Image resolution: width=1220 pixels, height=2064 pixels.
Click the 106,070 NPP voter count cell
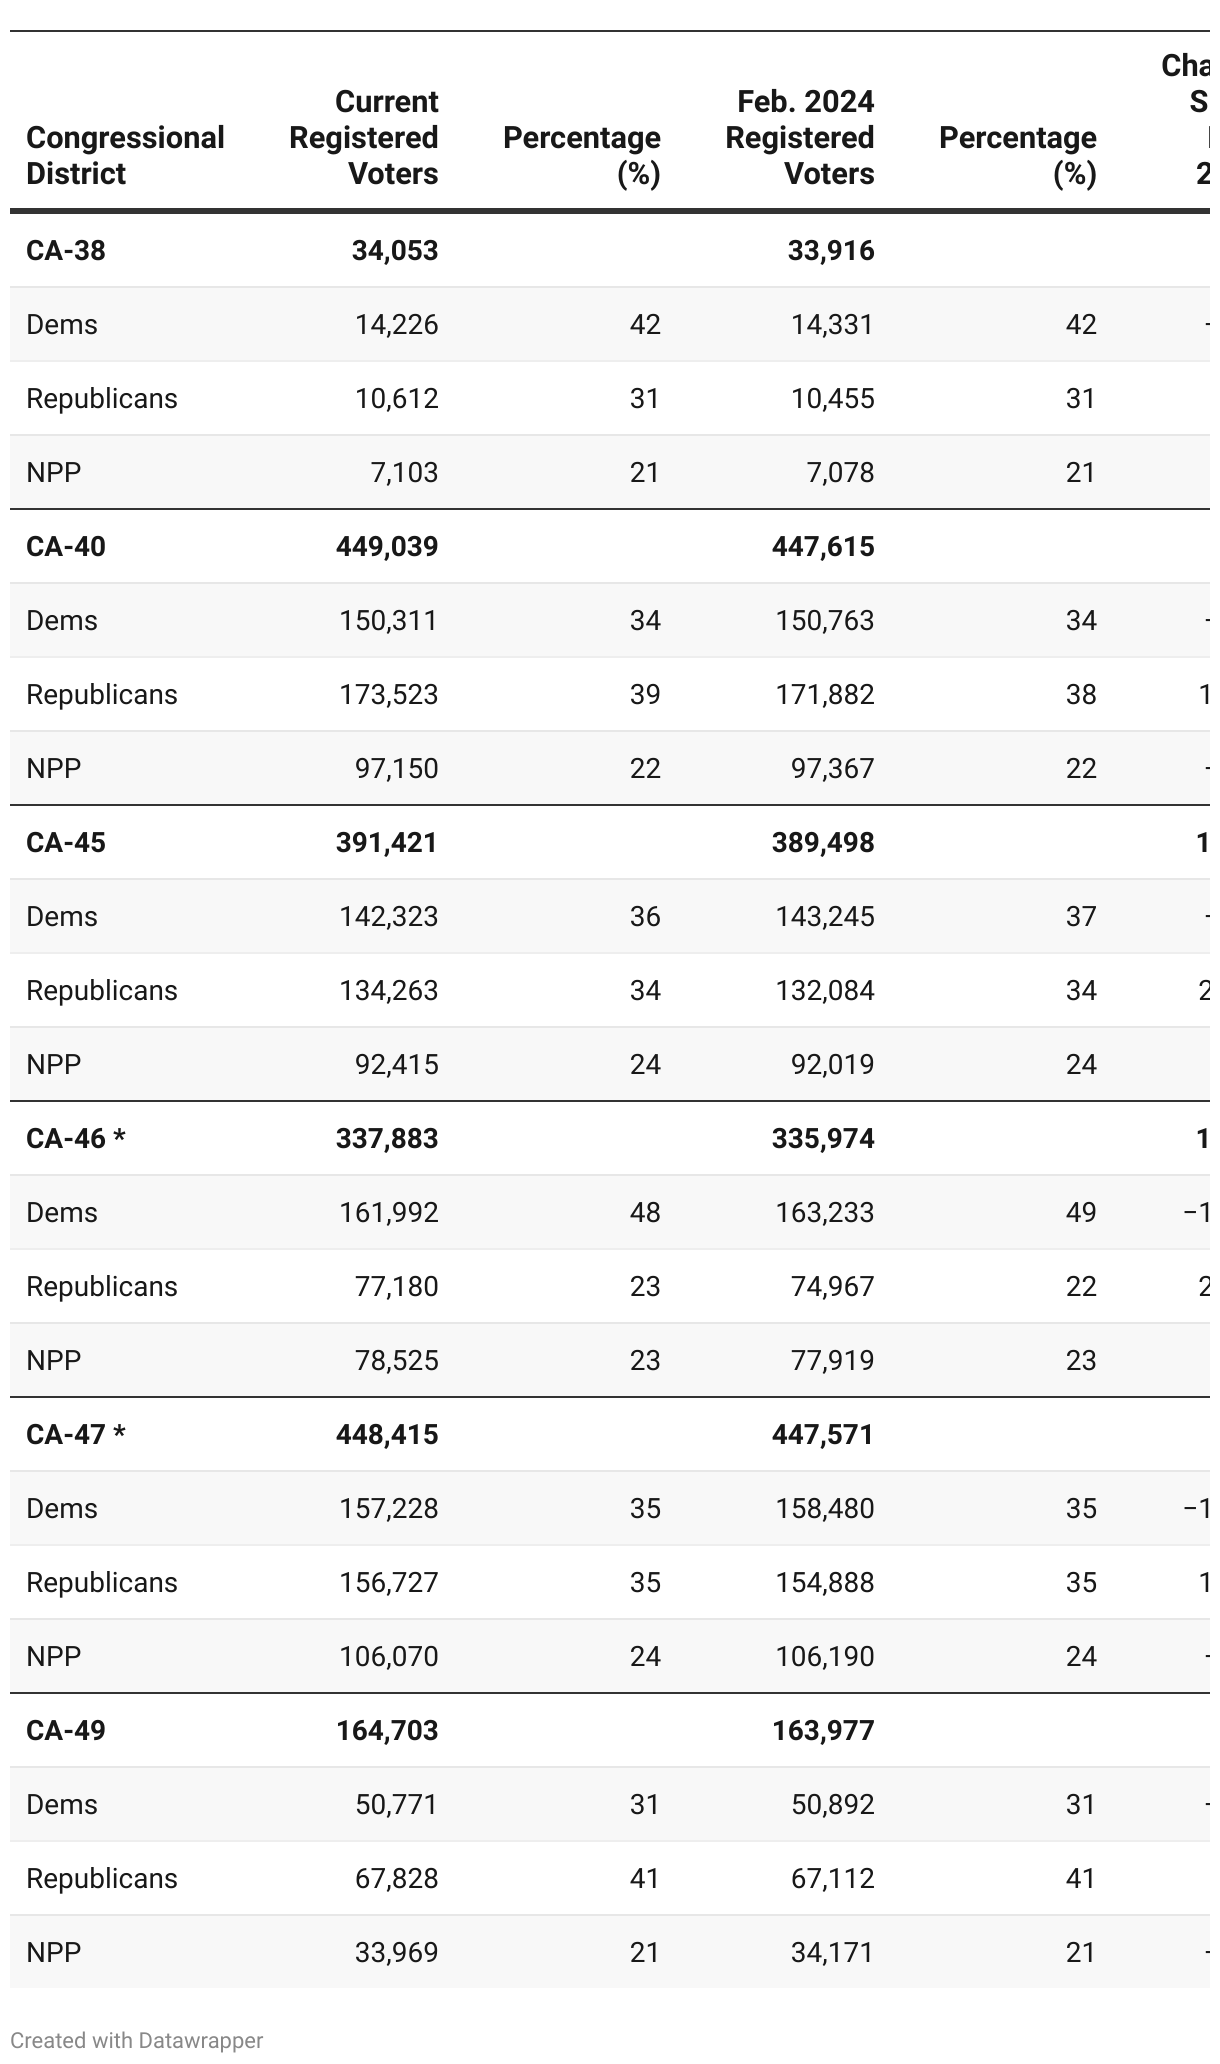(x=388, y=1656)
